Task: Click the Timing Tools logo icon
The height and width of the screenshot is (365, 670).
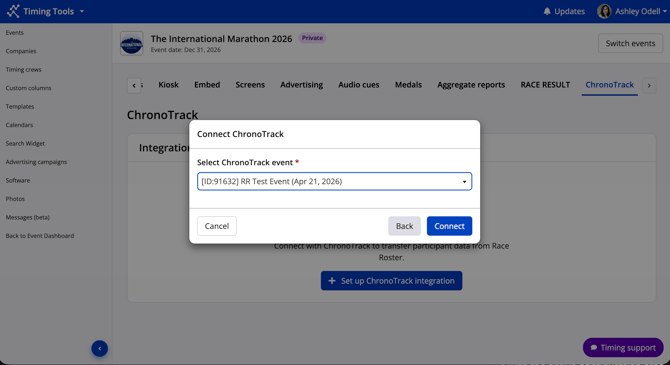Action: 13,11
